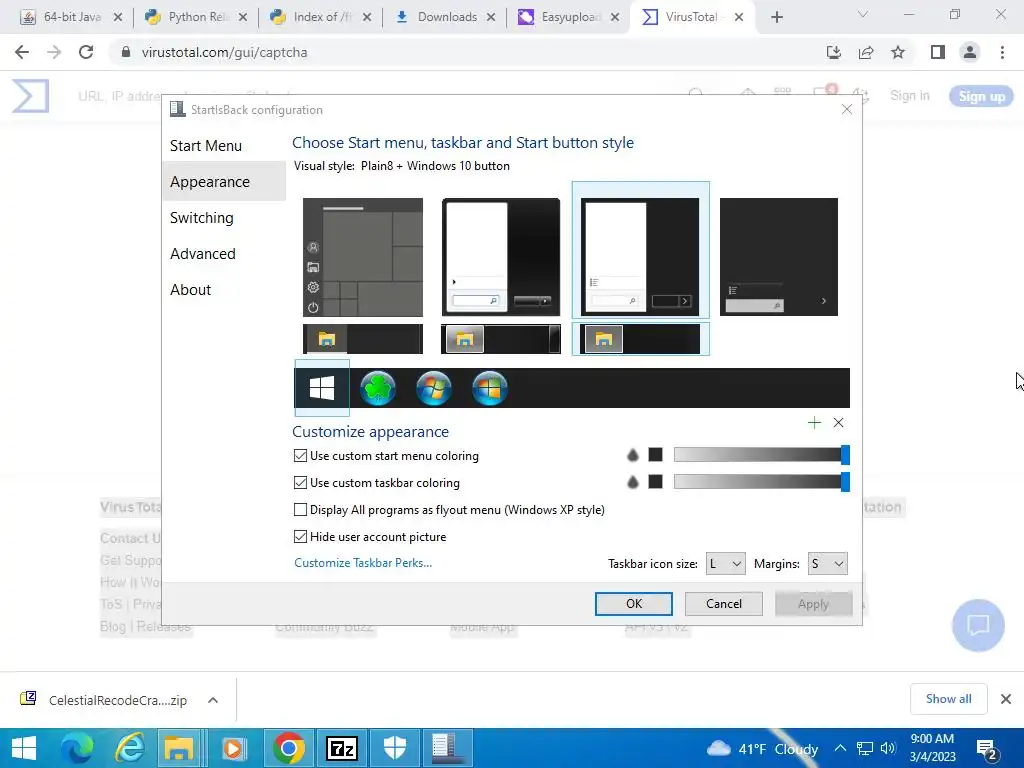This screenshot has height=768, width=1024.
Task: Show hidden system tray icons
Action: [840, 748]
